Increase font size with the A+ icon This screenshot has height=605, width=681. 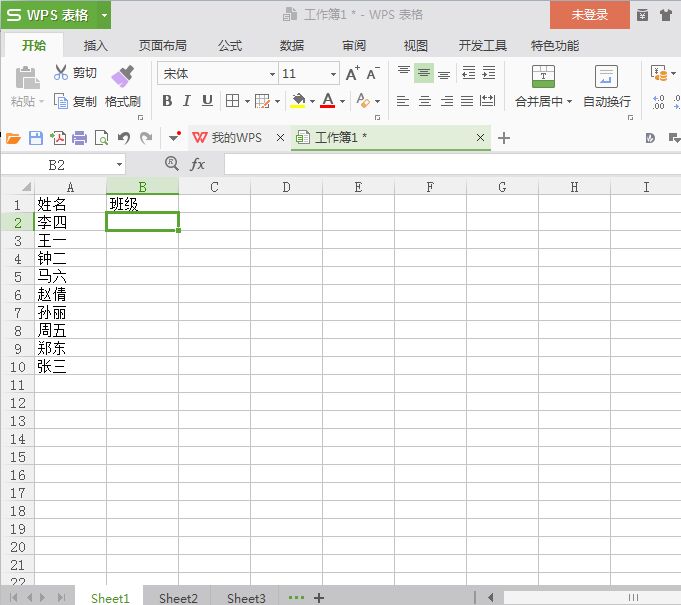pos(352,74)
